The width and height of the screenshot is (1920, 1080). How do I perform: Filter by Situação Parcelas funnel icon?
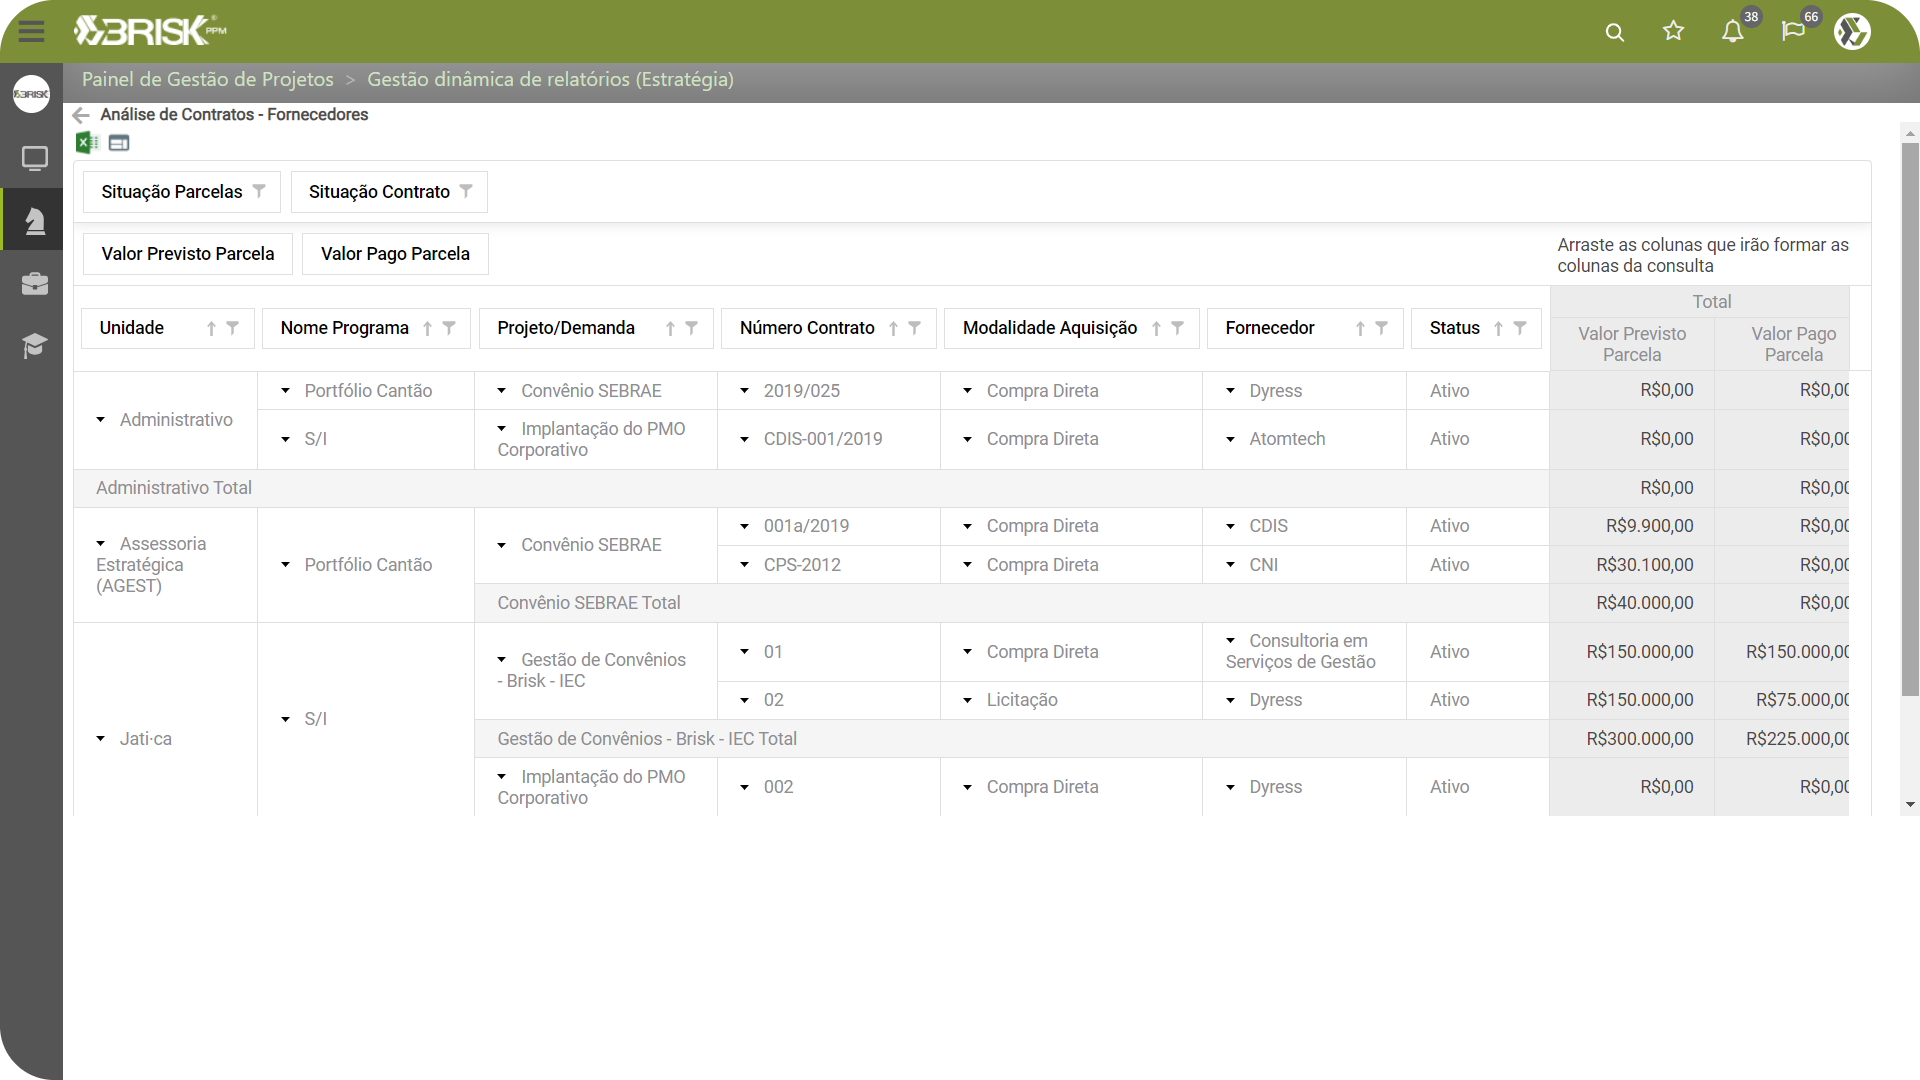[x=259, y=191]
